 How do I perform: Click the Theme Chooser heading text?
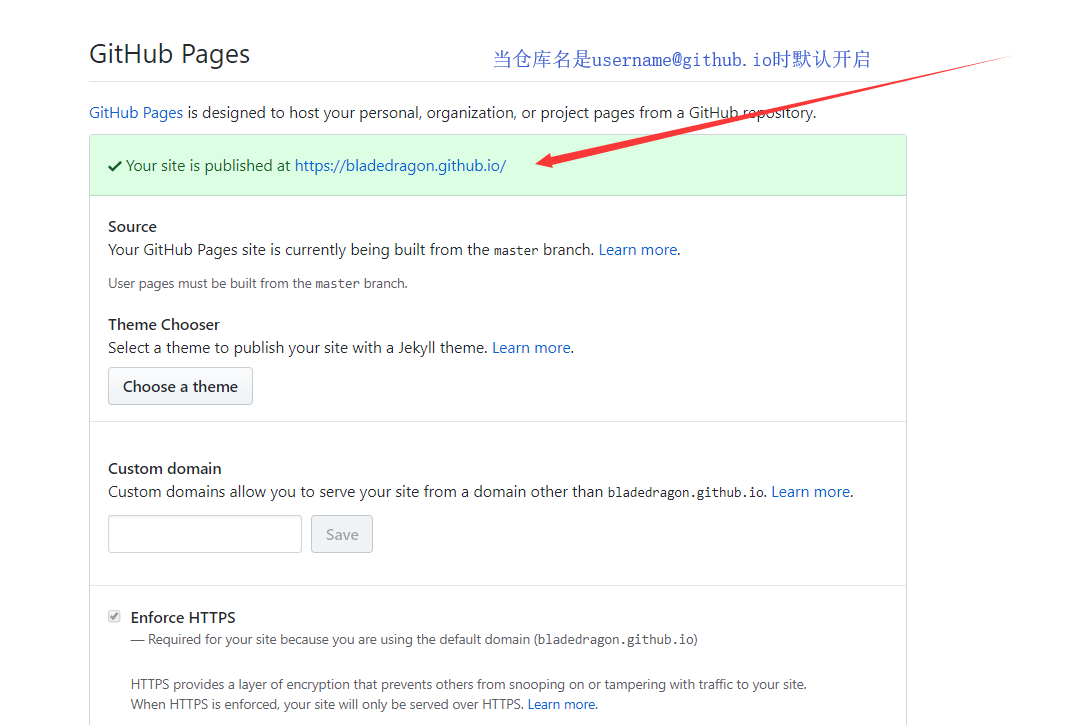pos(164,325)
